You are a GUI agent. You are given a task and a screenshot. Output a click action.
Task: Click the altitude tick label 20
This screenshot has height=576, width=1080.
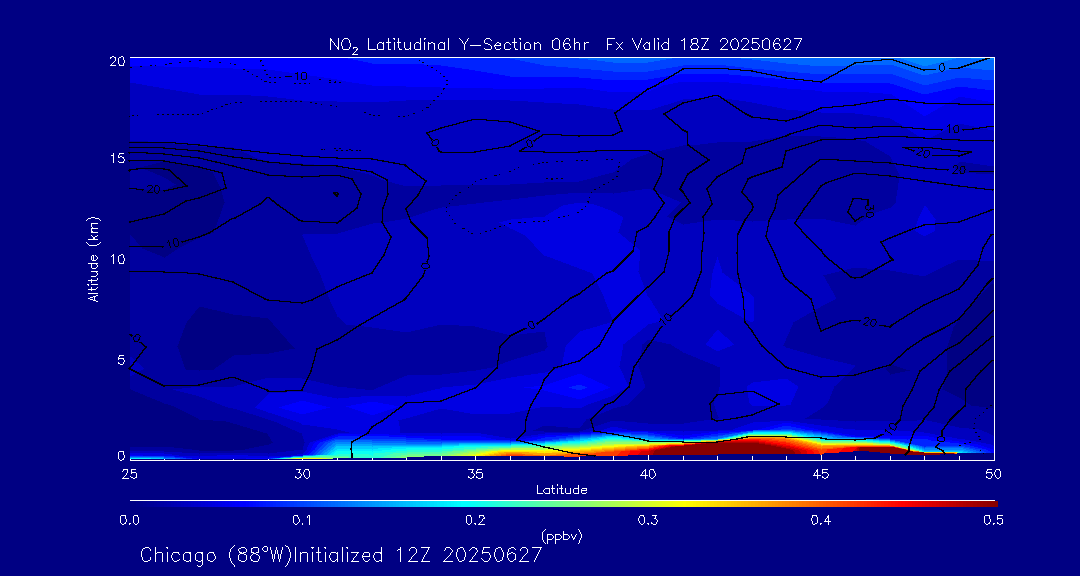(x=118, y=61)
